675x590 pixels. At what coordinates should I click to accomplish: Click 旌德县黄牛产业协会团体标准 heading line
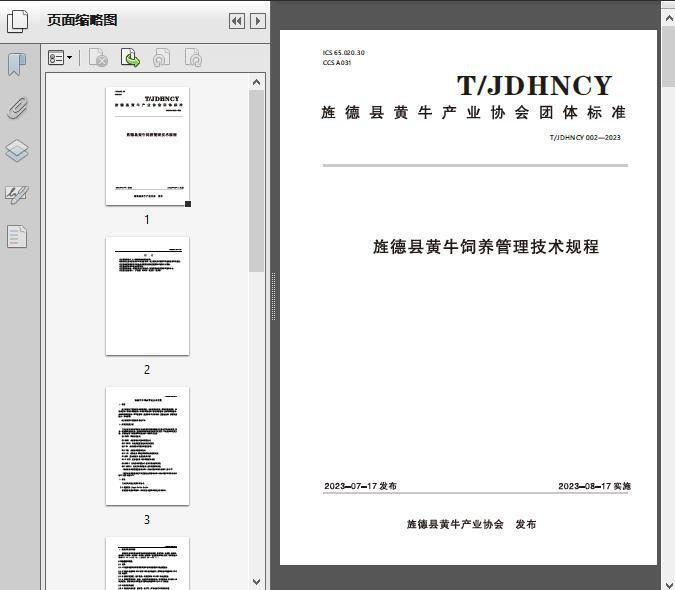click(x=474, y=112)
